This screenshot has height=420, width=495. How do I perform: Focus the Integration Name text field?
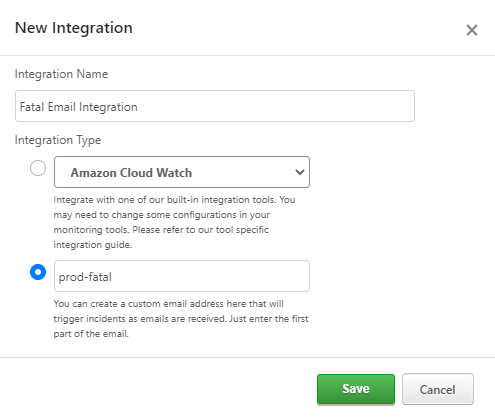point(215,106)
